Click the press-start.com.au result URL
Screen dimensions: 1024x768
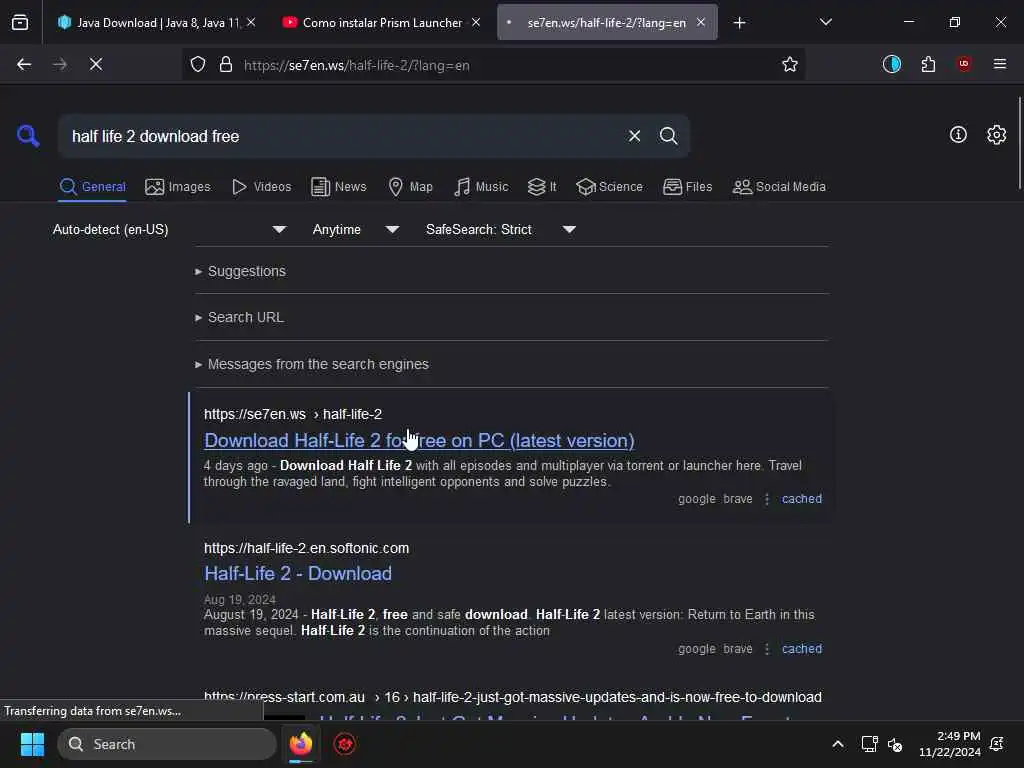click(513, 697)
